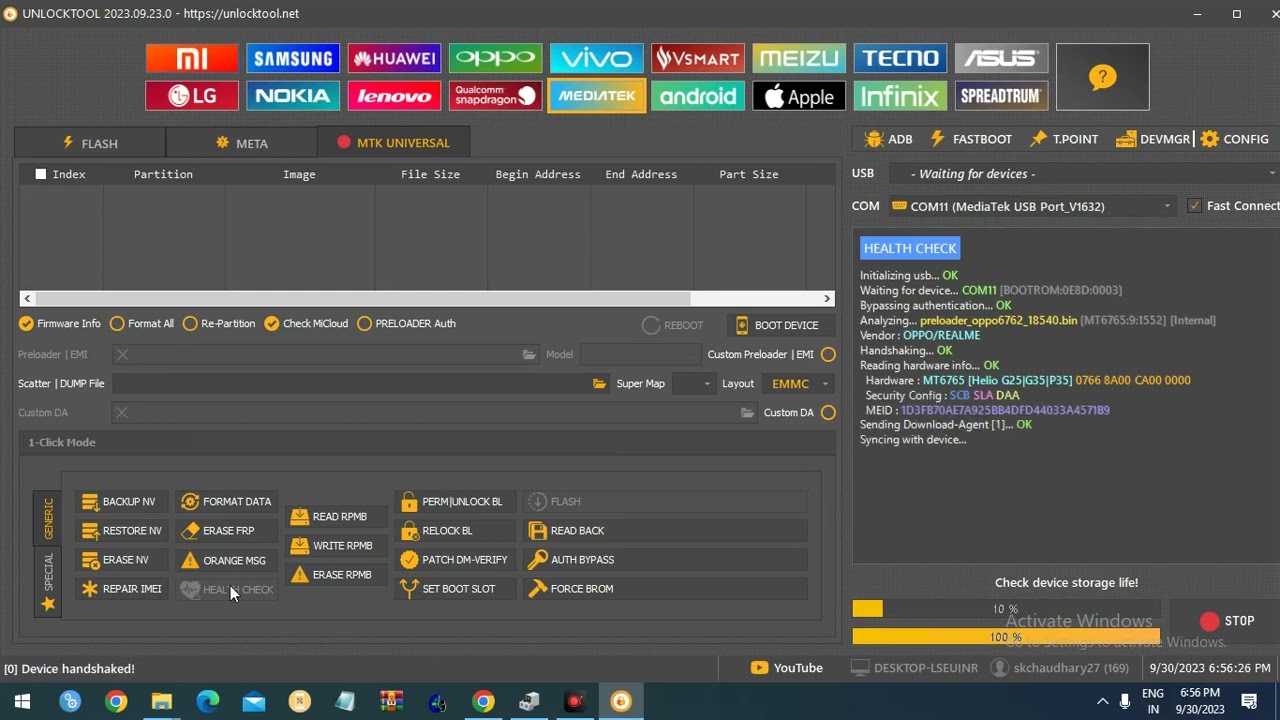Select the Xiaomi MI brand icon
This screenshot has height=720, width=1280.
(192, 58)
